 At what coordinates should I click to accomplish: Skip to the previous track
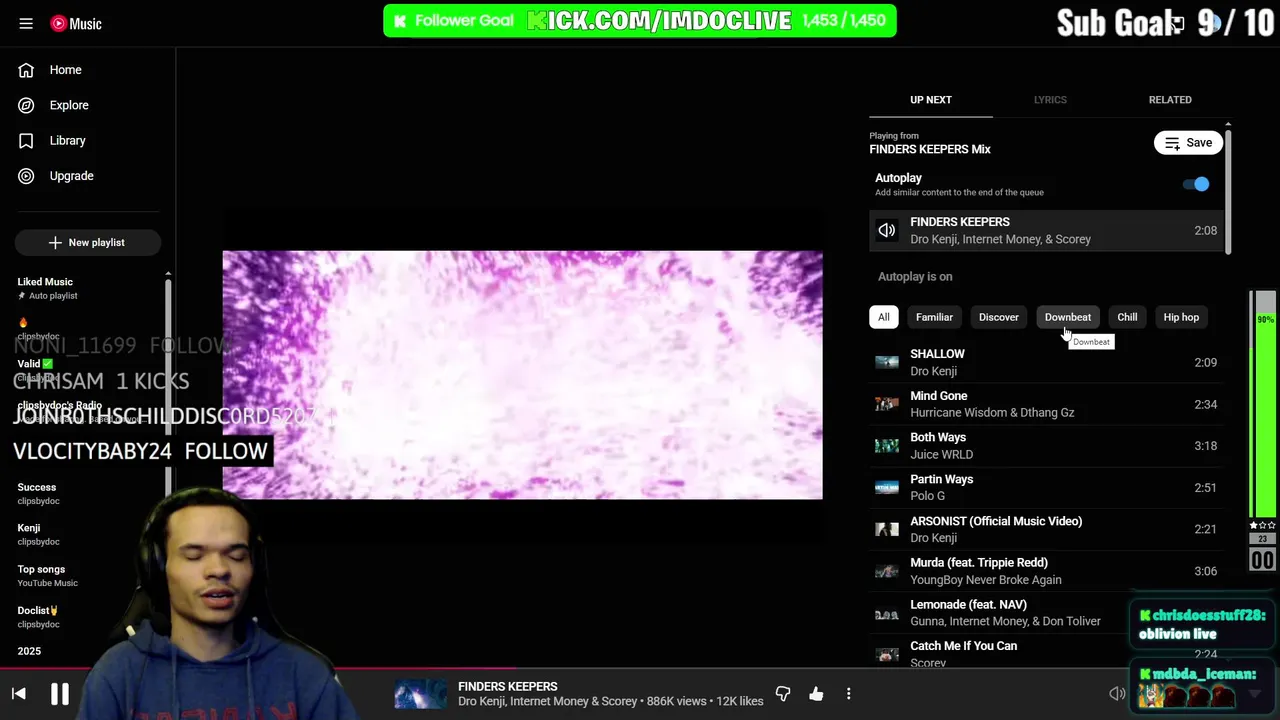click(x=18, y=693)
